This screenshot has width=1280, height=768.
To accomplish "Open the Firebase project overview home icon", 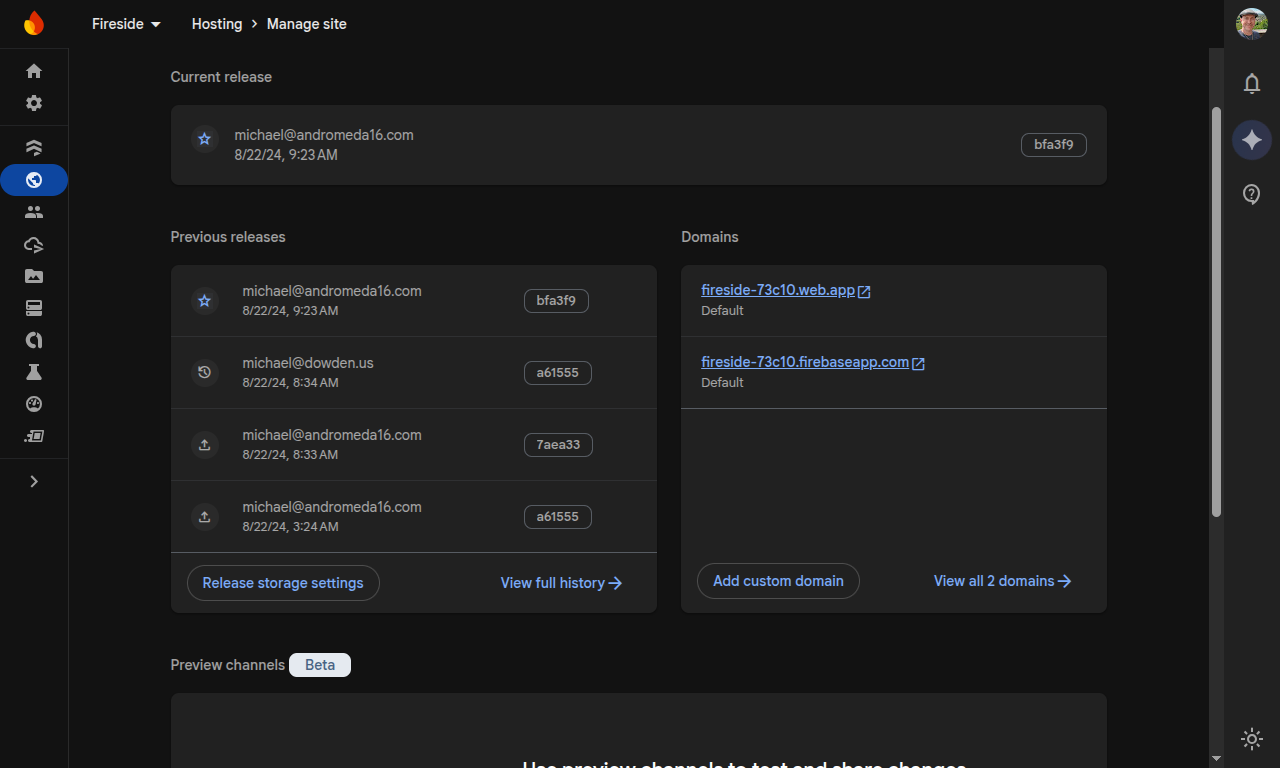I will 33,71.
